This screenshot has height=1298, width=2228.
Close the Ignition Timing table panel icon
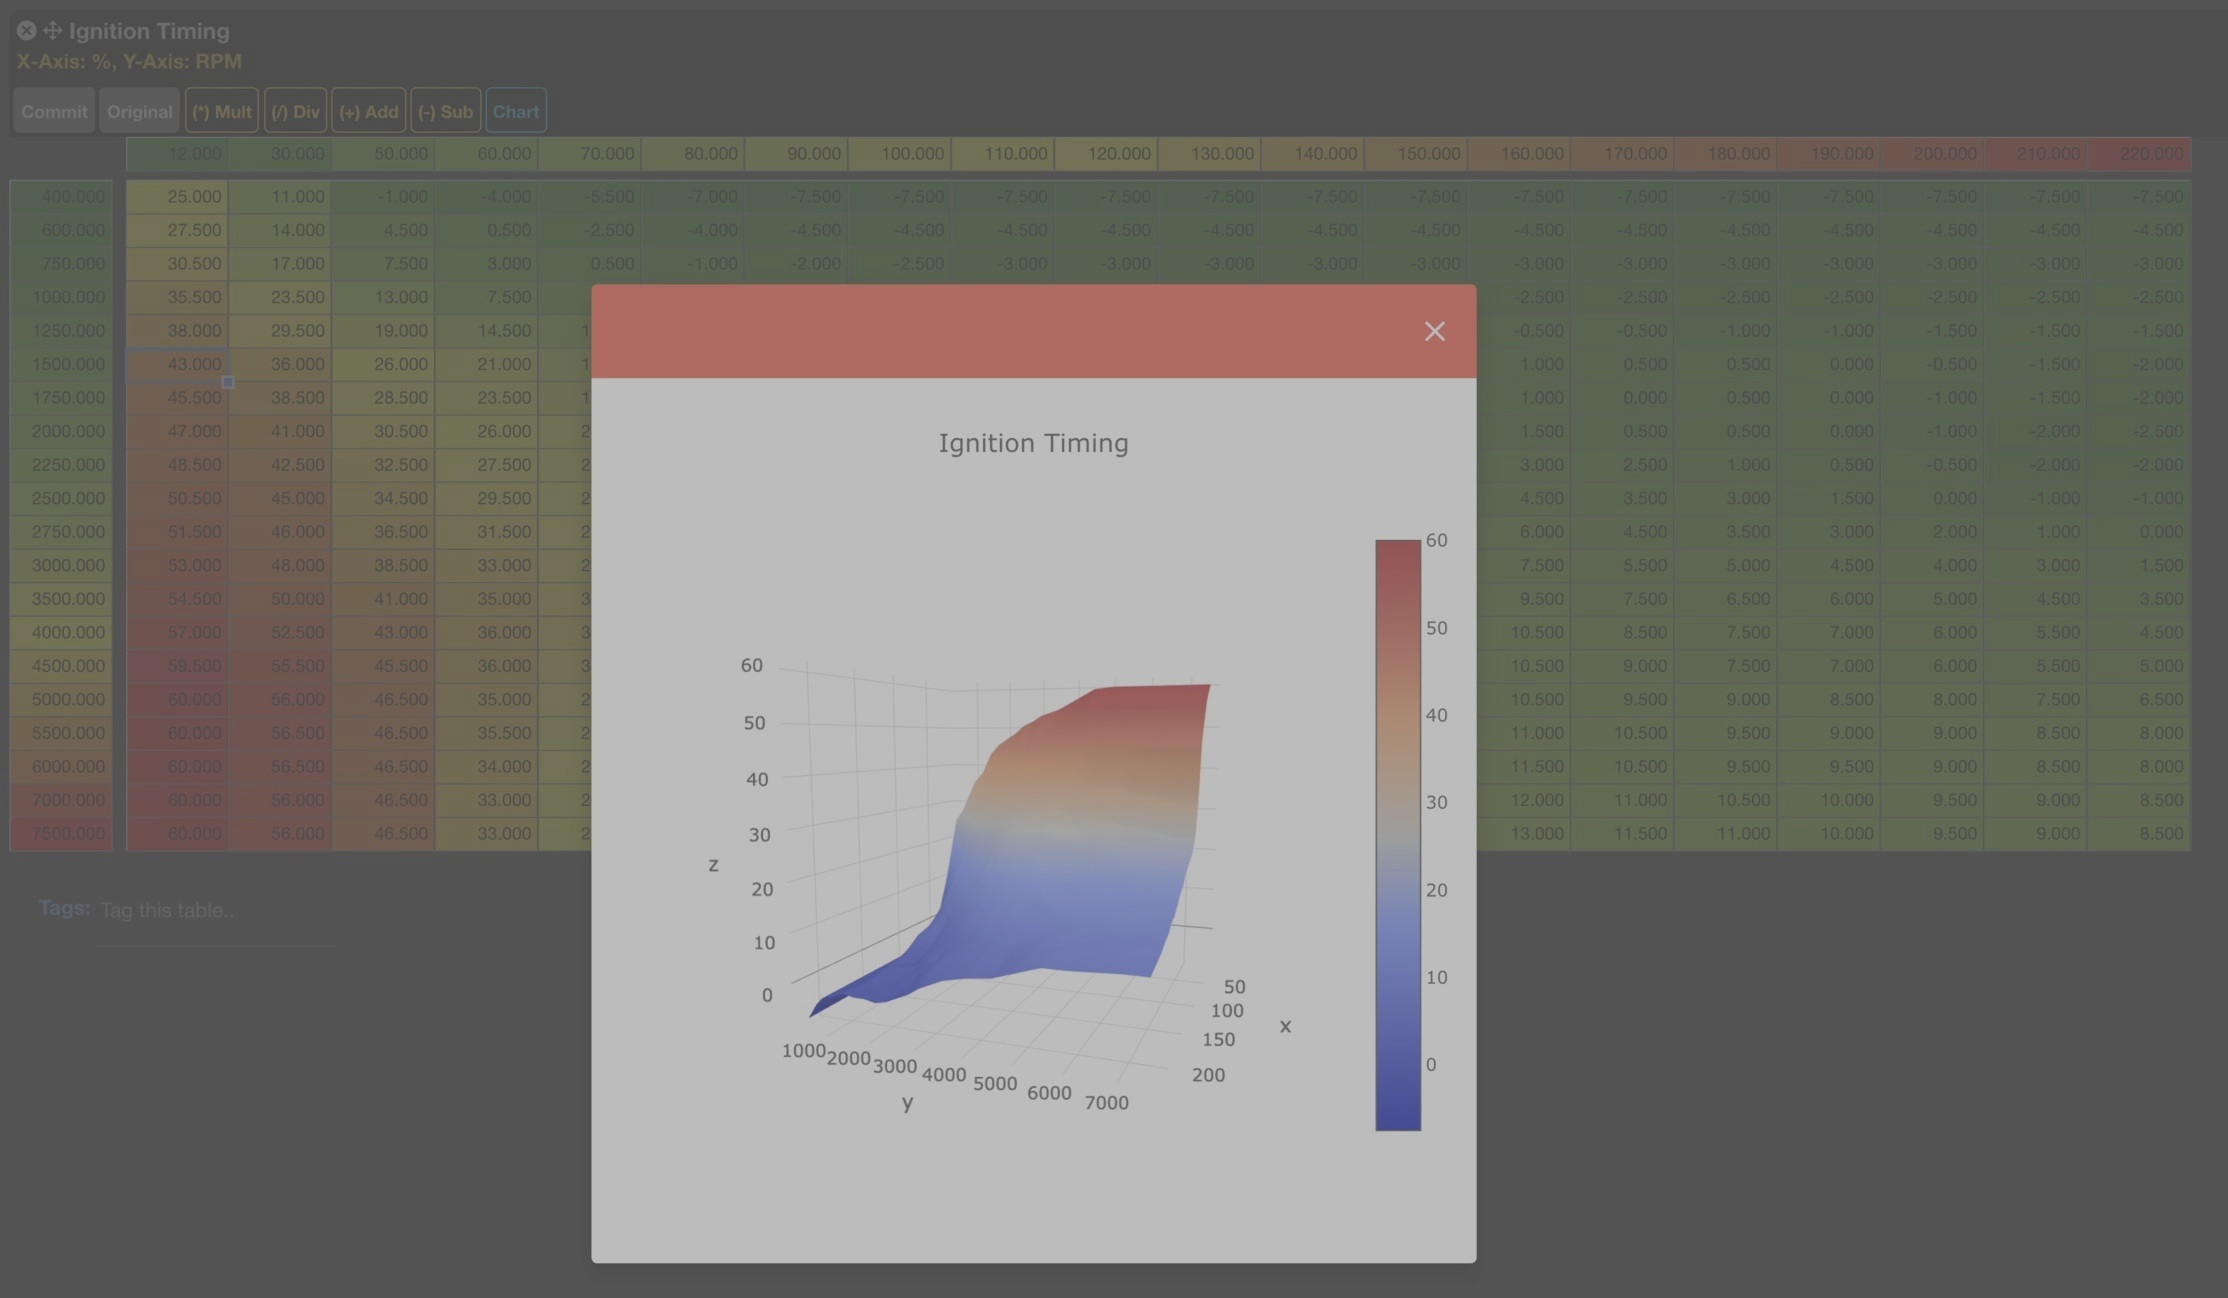click(26, 31)
